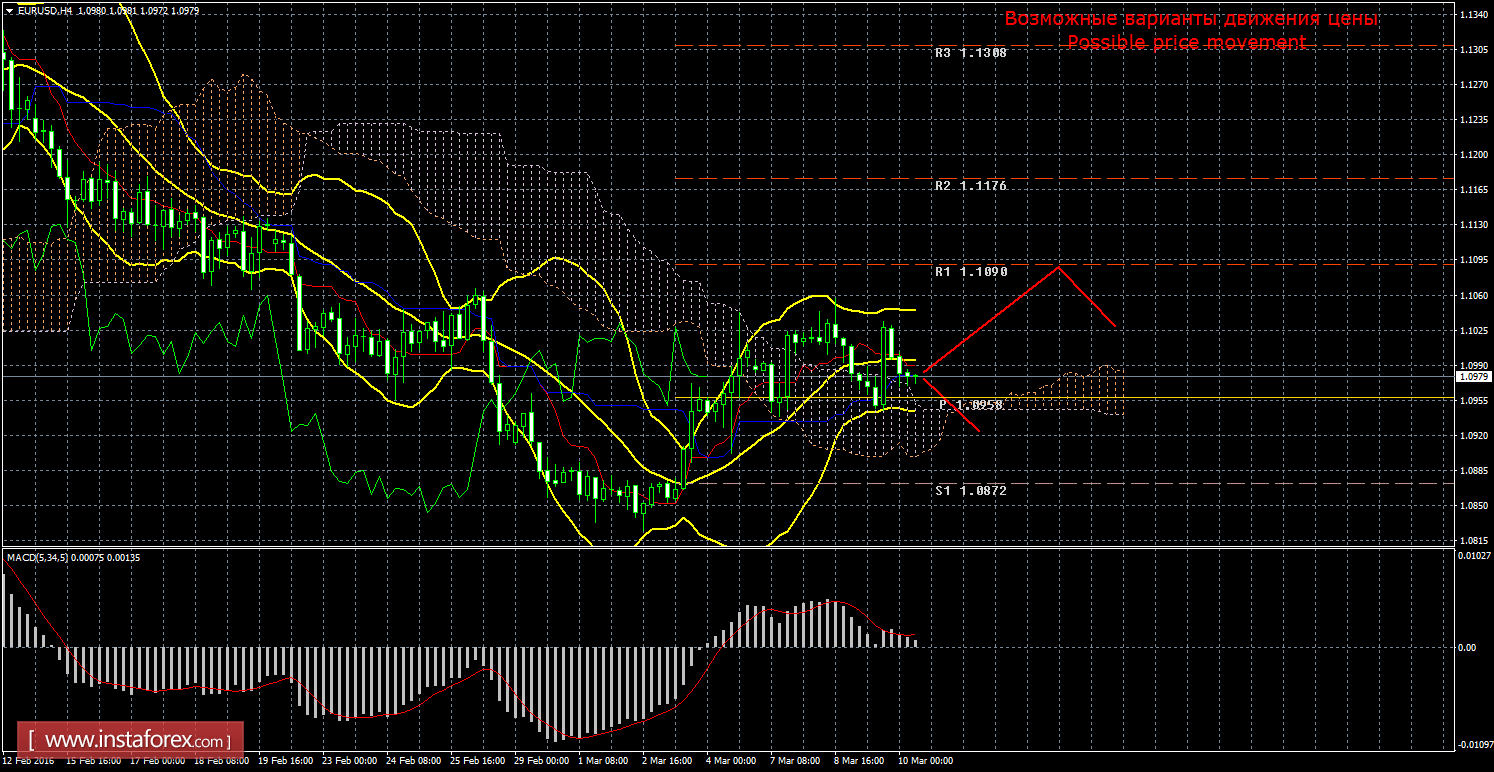Select the 19 Feb 16:00 time axis marker
Image resolution: width=1494 pixels, height=772 pixels.
(x=284, y=761)
